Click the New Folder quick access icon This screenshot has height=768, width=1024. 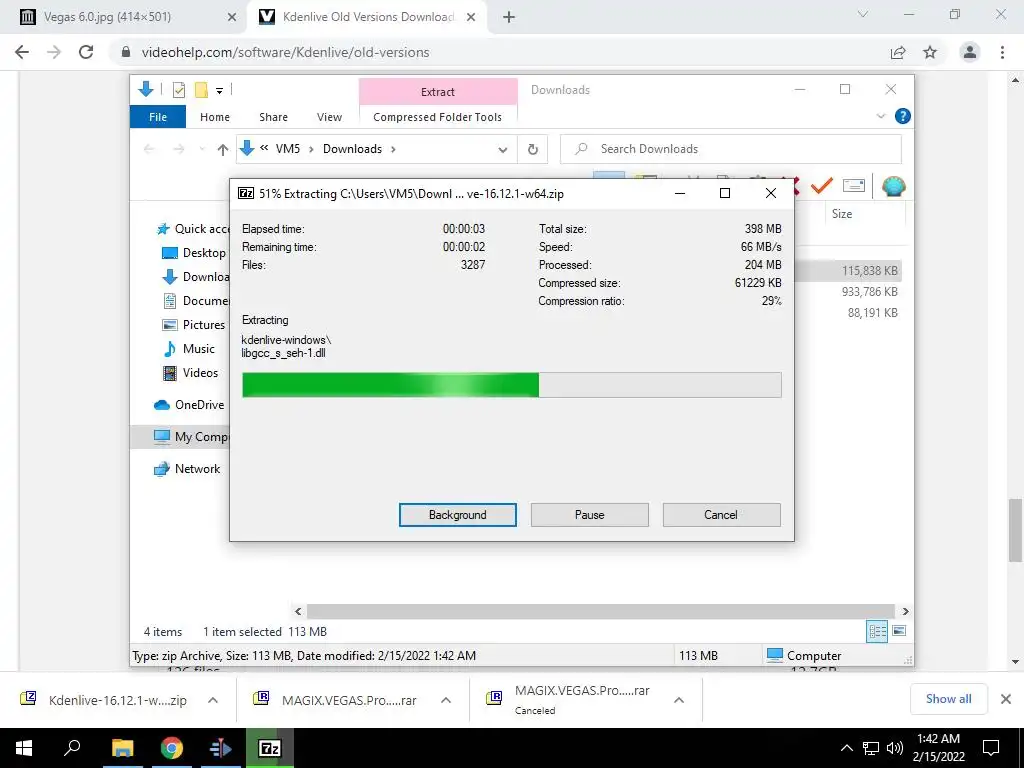pyautogui.click(x=201, y=90)
